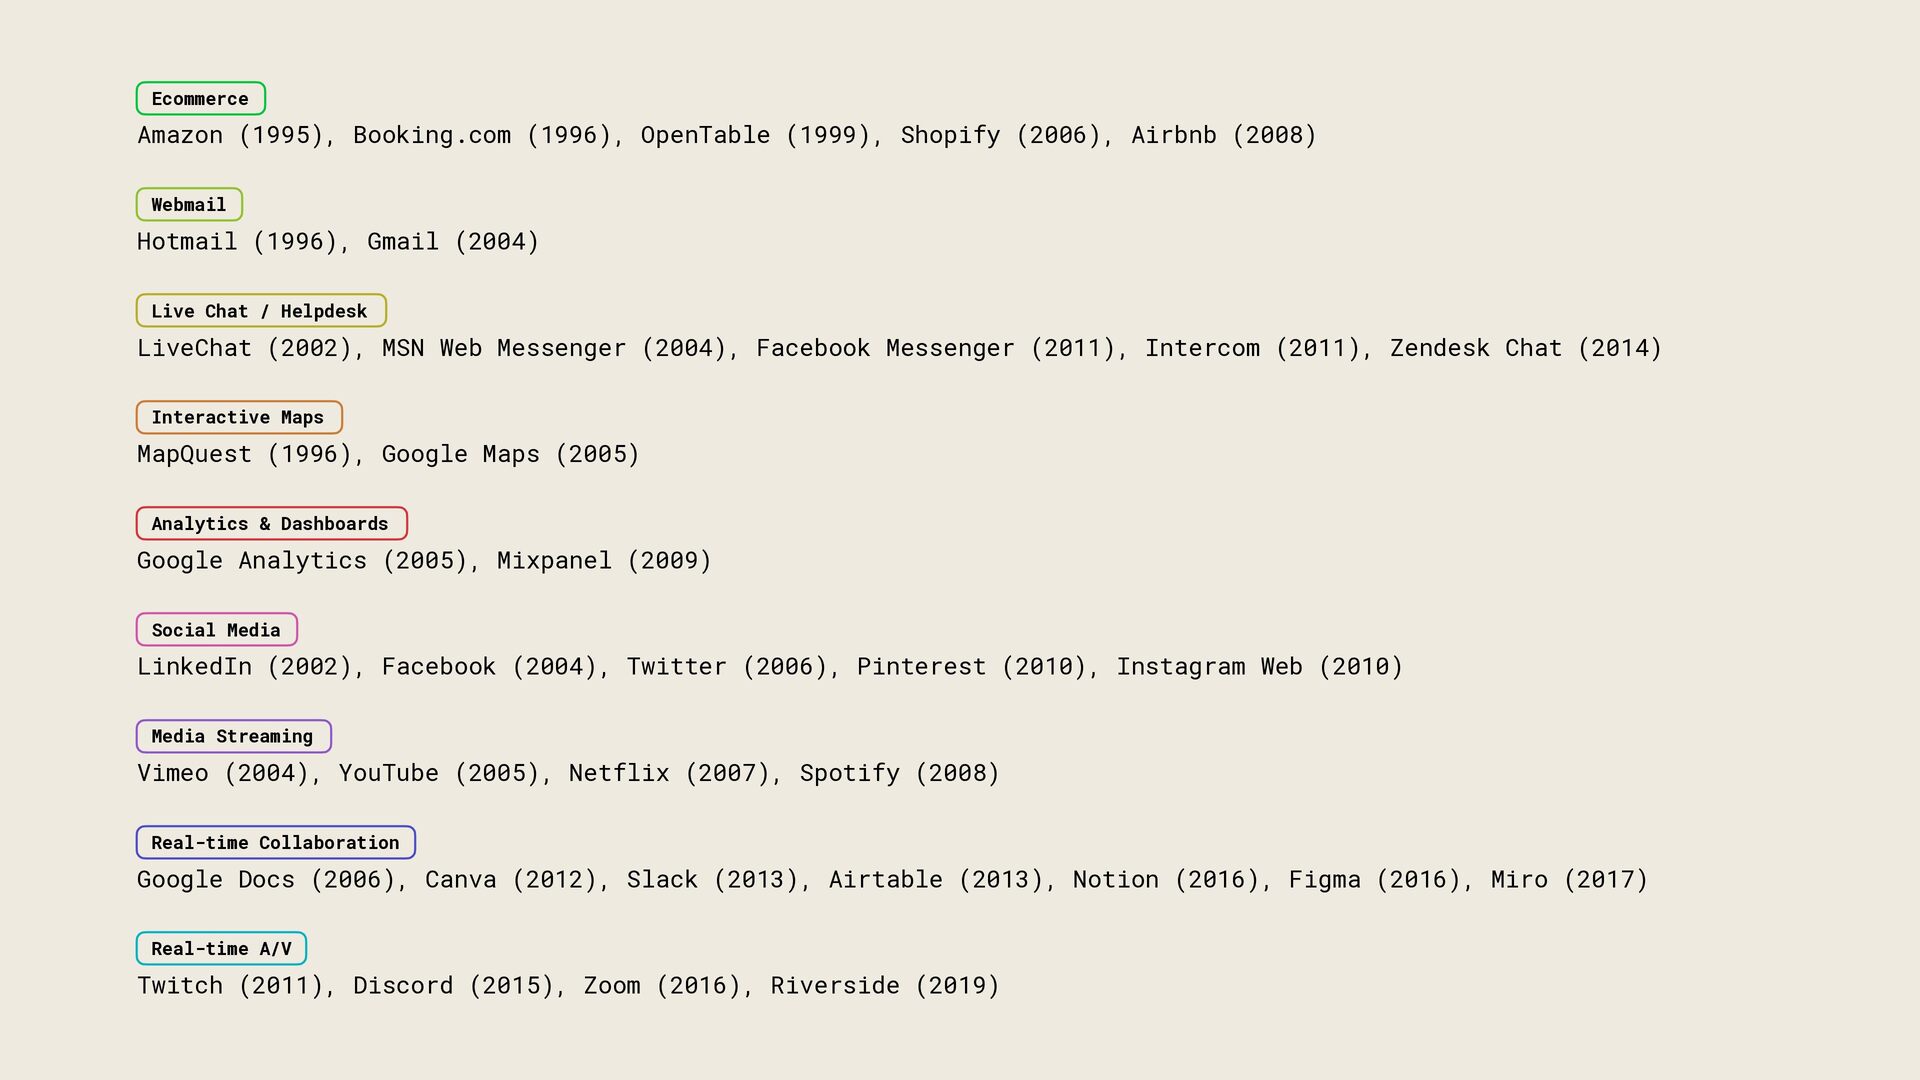Screen dimensions: 1920x1080
Task: Click the Live Chat / Helpdesk tag
Action: (x=260, y=311)
